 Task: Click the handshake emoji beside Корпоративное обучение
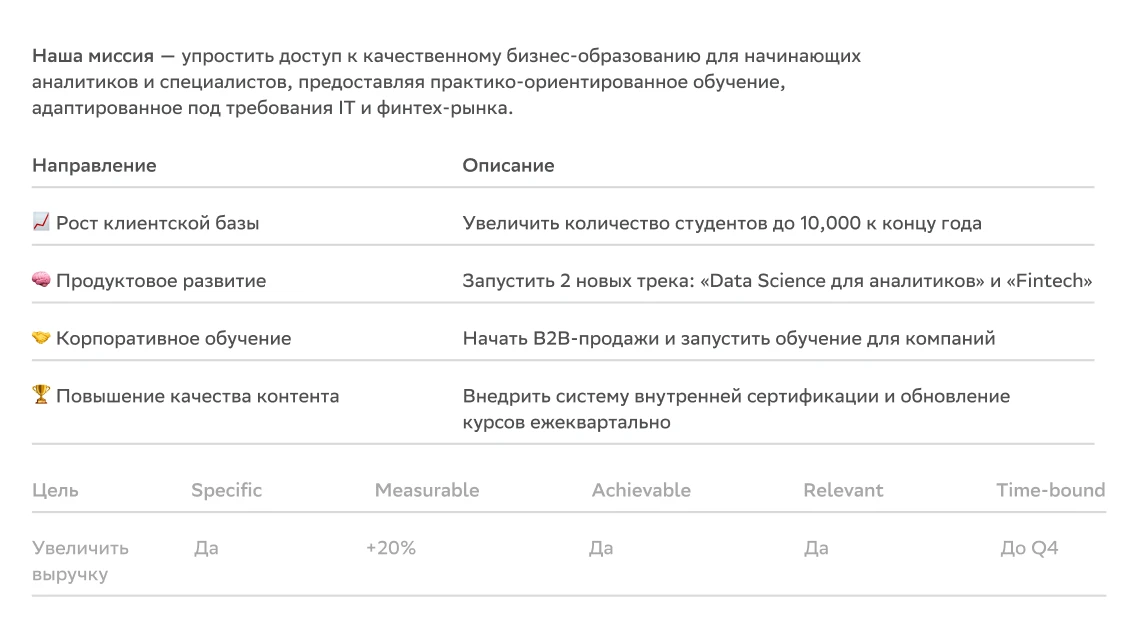(41, 339)
